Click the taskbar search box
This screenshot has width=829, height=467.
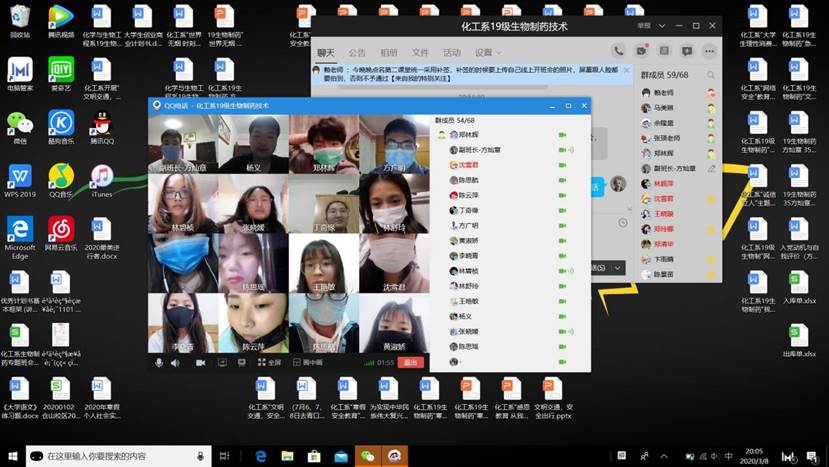(x=118, y=456)
